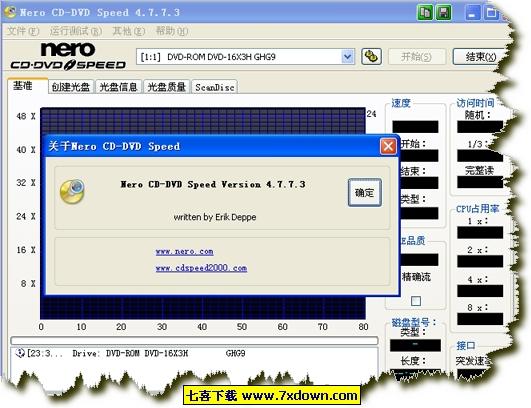Toggle the accurate stream checkbox
Image resolution: width=531 pixels, height=408 pixels.
coord(416,301)
